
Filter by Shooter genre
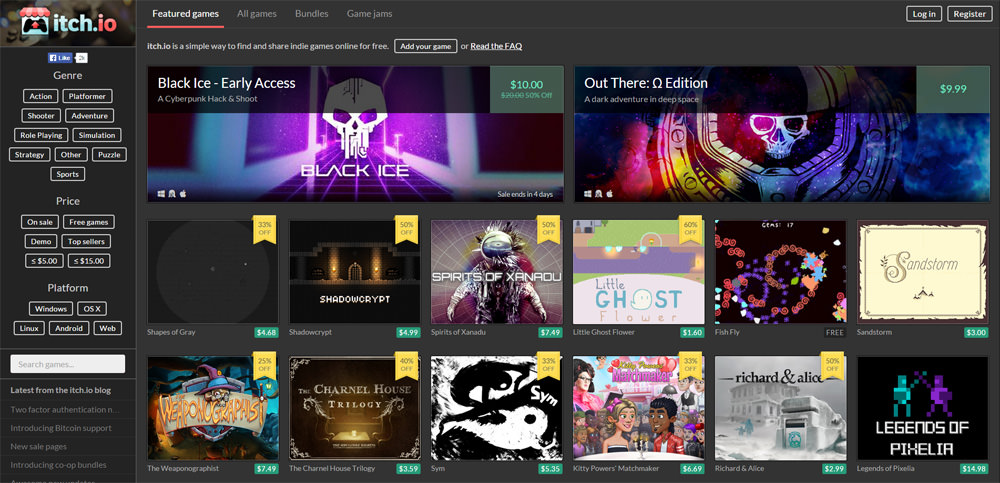(x=41, y=115)
